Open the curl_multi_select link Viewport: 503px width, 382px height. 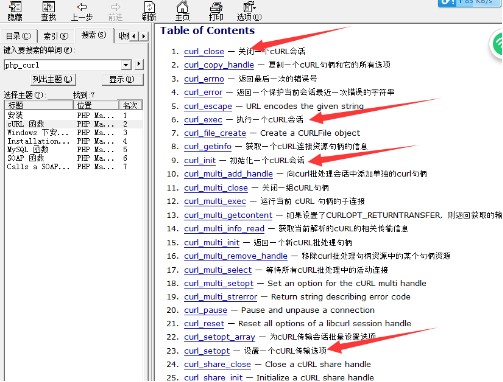[x=218, y=270]
